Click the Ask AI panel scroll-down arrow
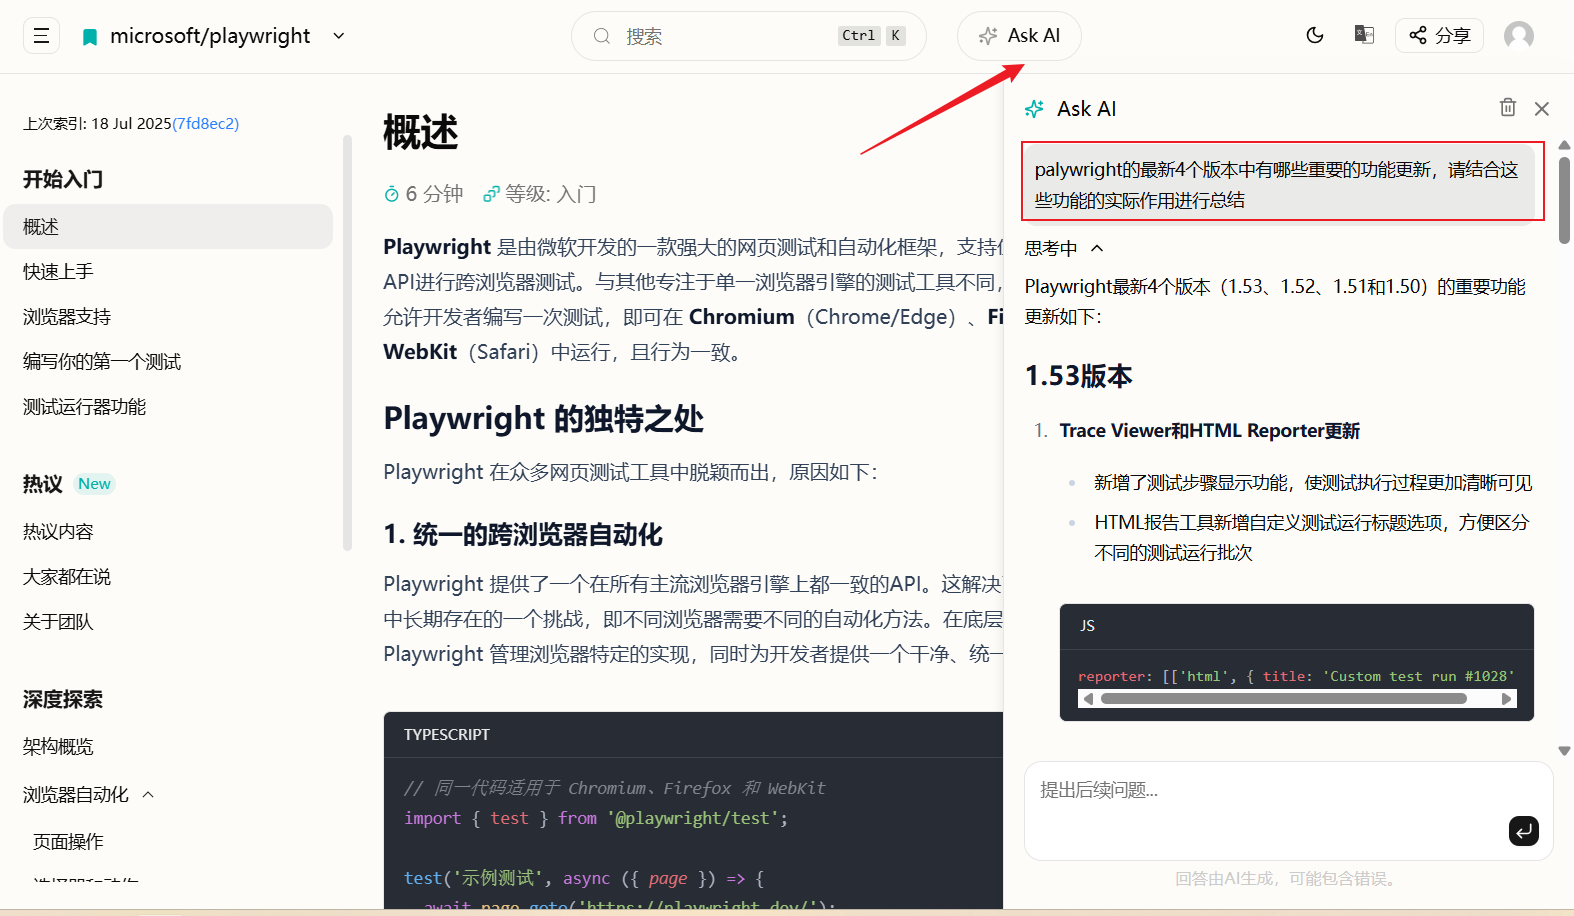1574x916 pixels. coord(1564,750)
